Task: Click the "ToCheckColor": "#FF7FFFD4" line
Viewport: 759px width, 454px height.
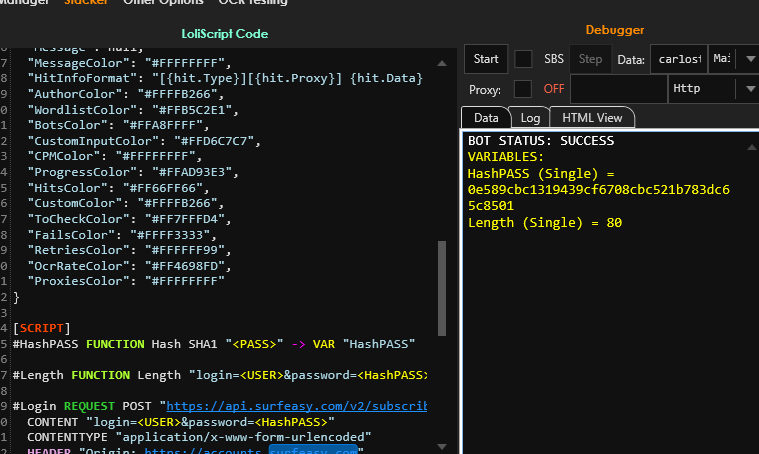Action: tap(129, 219)
